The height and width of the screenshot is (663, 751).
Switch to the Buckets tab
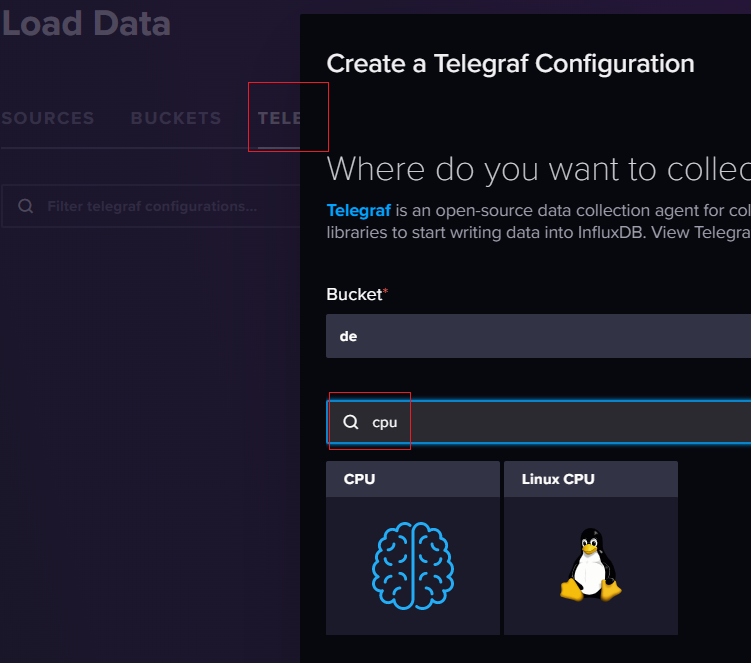(176, 118)
